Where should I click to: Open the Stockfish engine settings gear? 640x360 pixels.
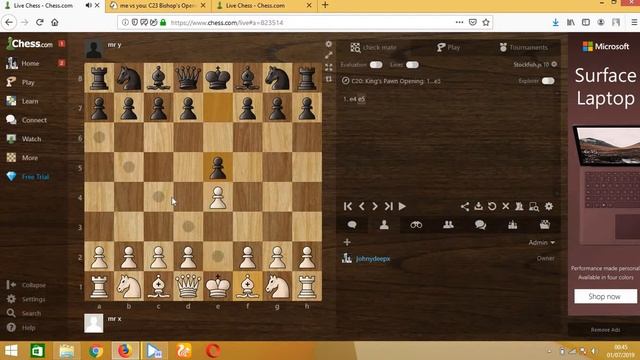click(x=554, y=64)
